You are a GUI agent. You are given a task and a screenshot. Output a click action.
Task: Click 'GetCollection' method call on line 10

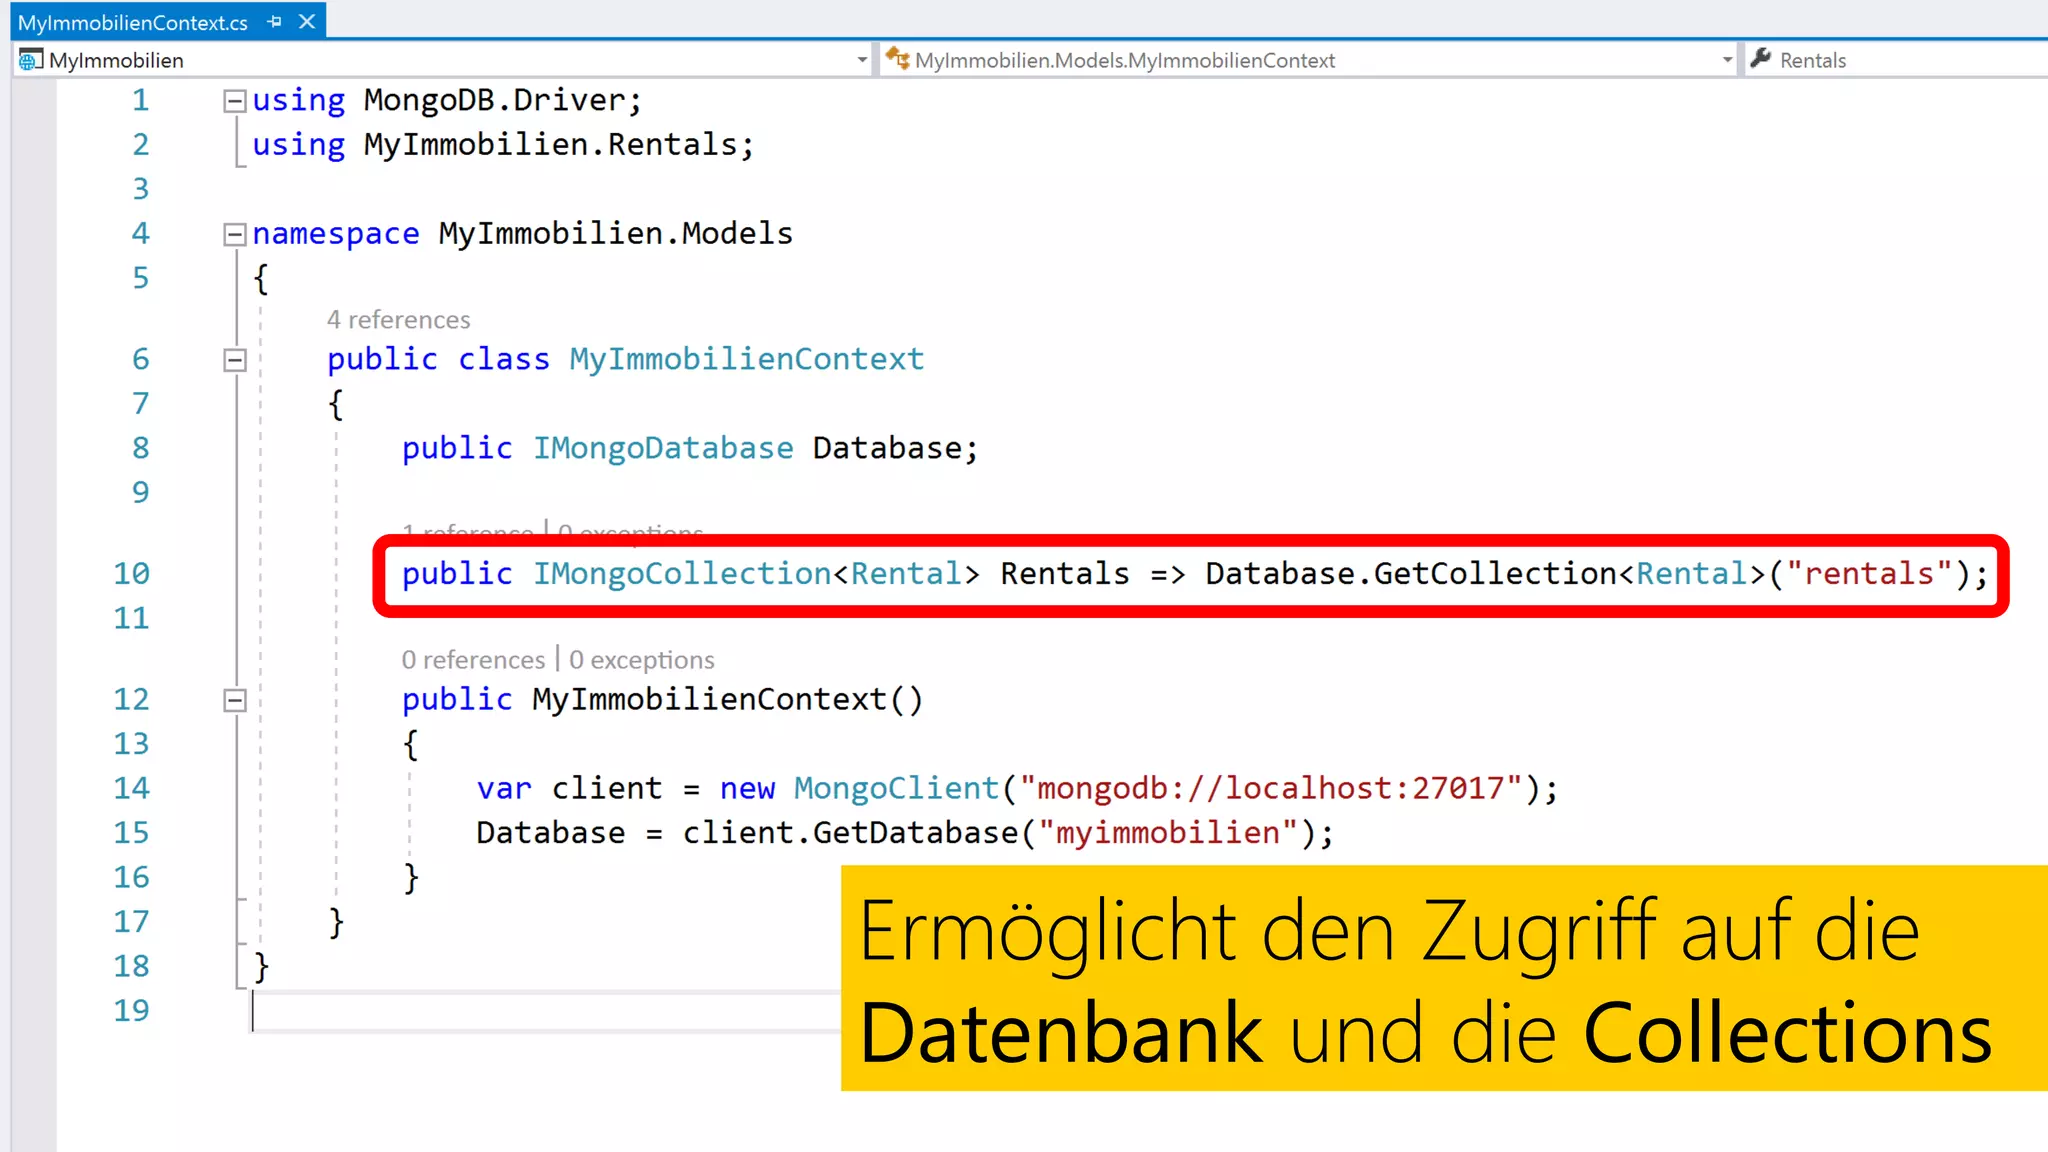coord(1496,574)
